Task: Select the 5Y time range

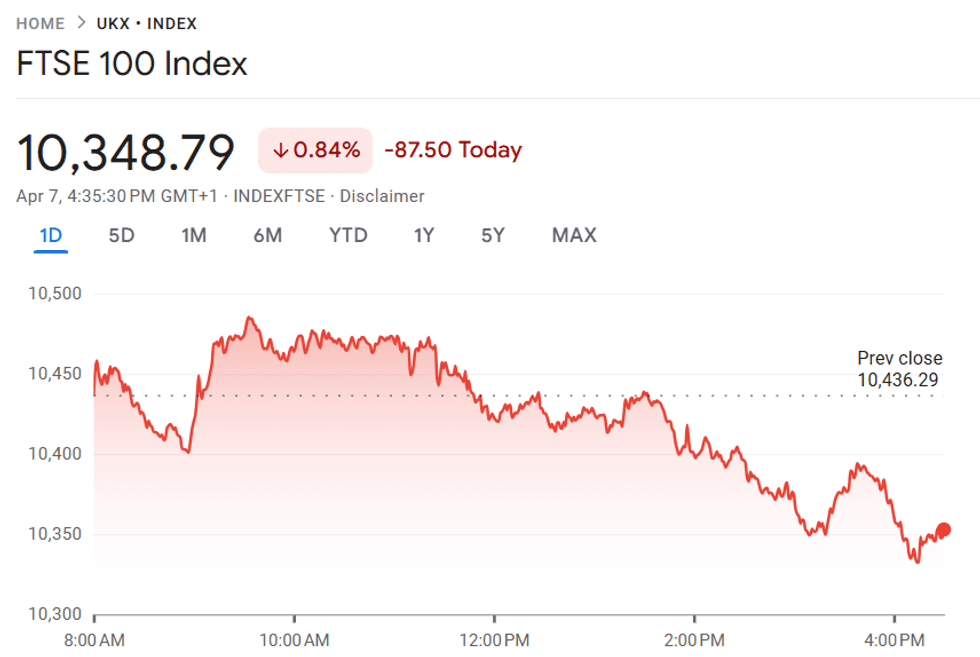Action: 492,235
